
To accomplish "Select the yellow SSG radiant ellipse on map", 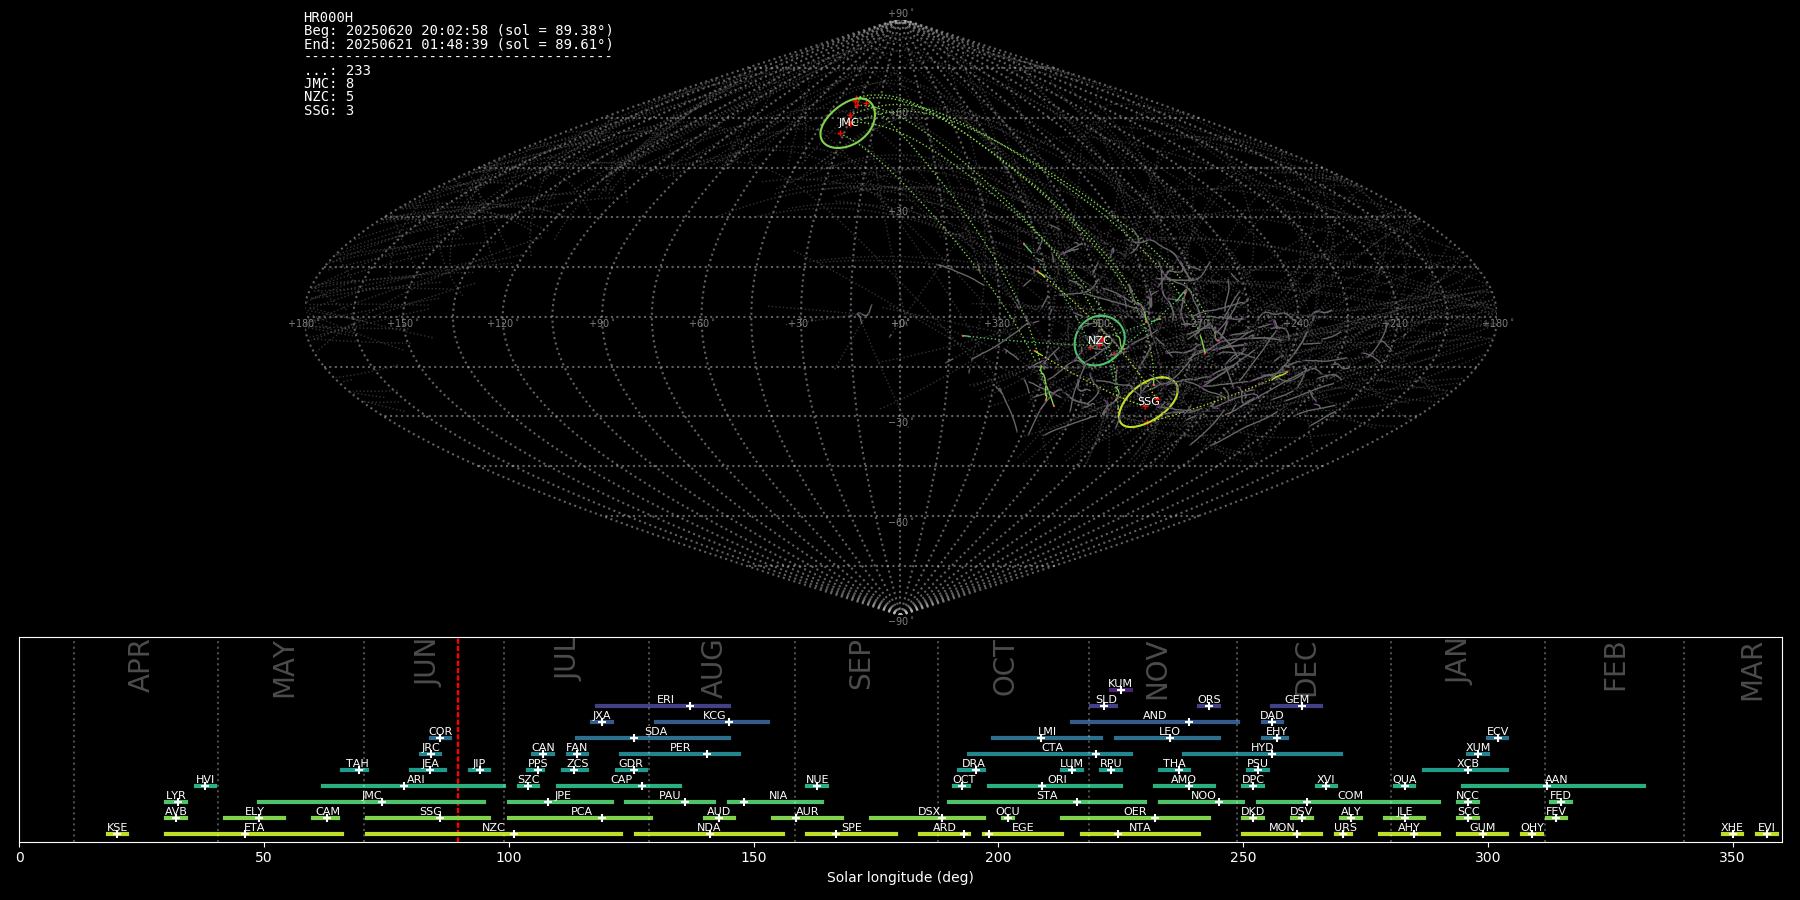I will pyautogui.click(x=1148, y=402).
